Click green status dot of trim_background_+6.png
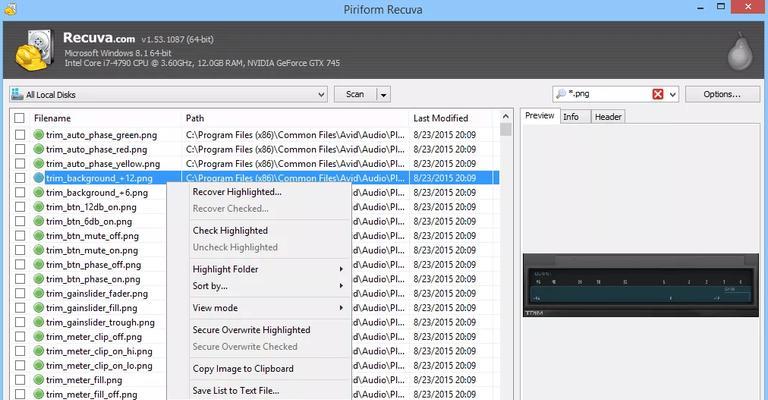Image resolution: width=768 pixels, height=400 pixels. pyautogui.click(x=39, y=192)
